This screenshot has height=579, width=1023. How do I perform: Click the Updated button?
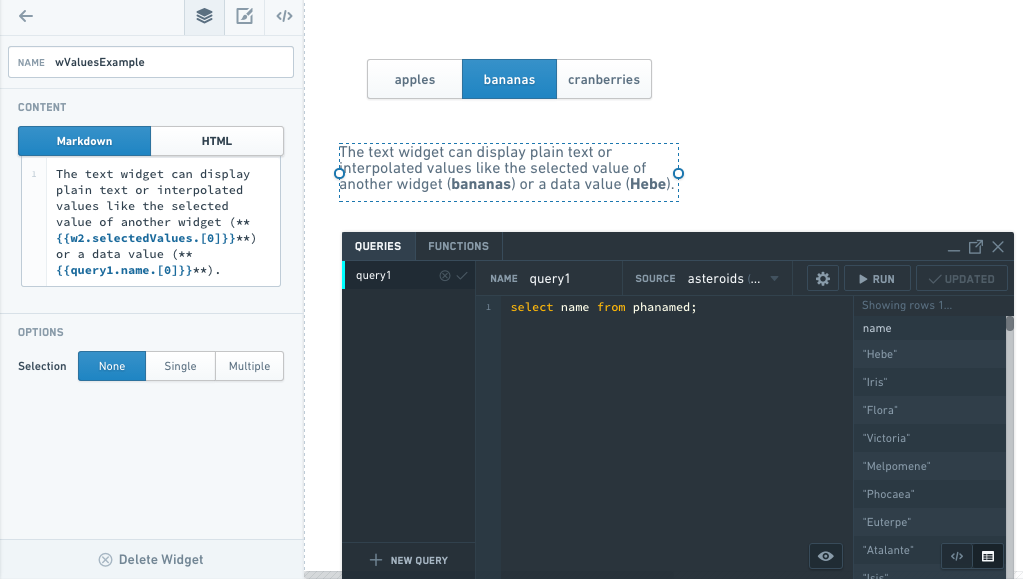(x=962, y=279)
